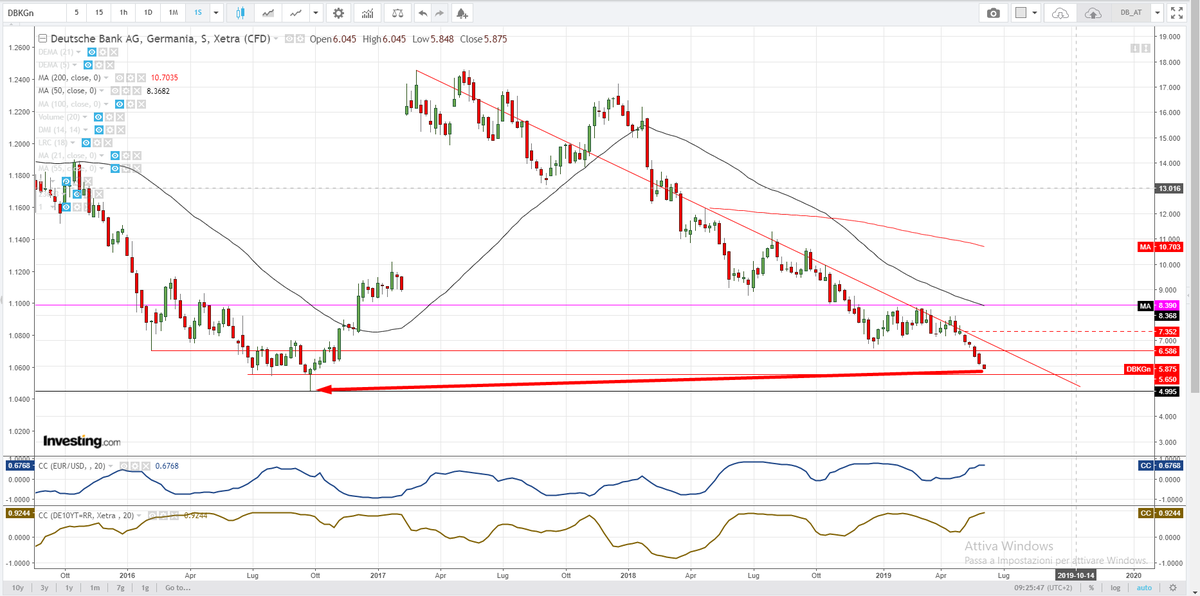Open settings gear for DEMA (21)
This screenshot has width=1200, height=596.
(x=102, y=52)
